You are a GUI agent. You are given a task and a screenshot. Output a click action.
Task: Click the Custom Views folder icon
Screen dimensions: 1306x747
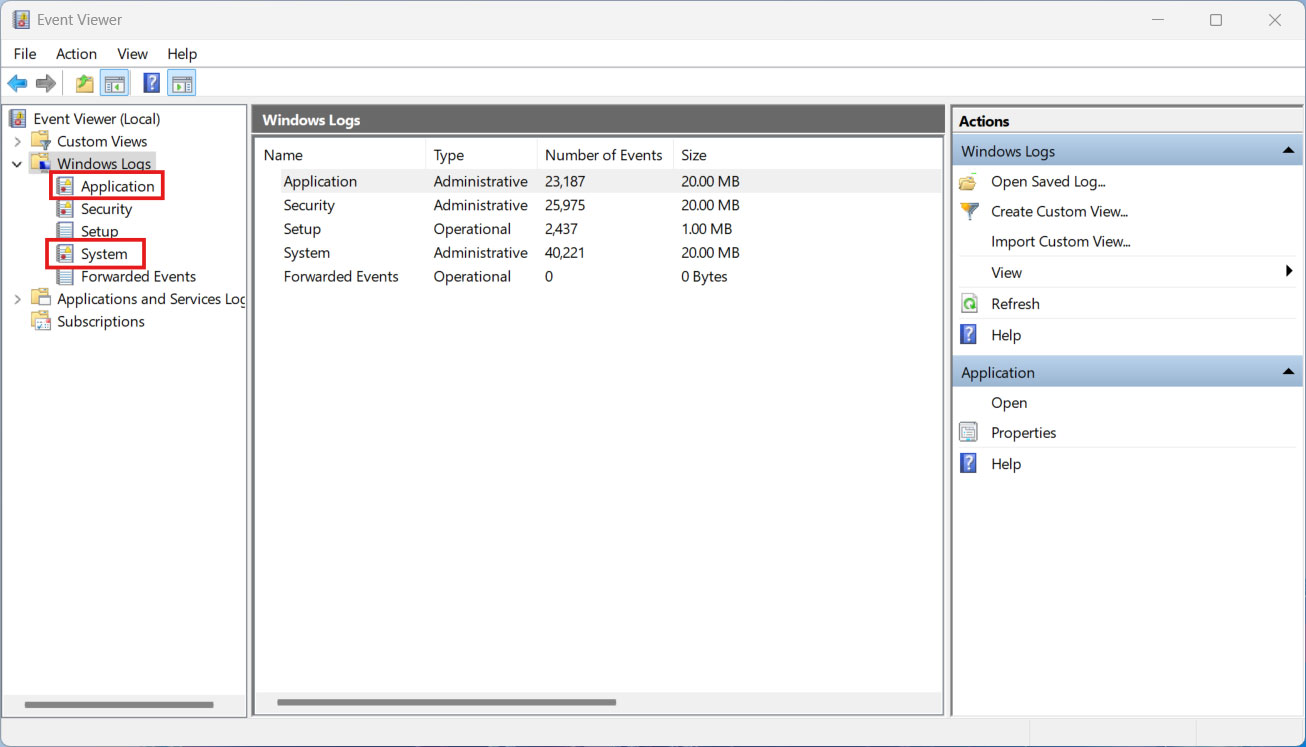(x=41, y=141)
